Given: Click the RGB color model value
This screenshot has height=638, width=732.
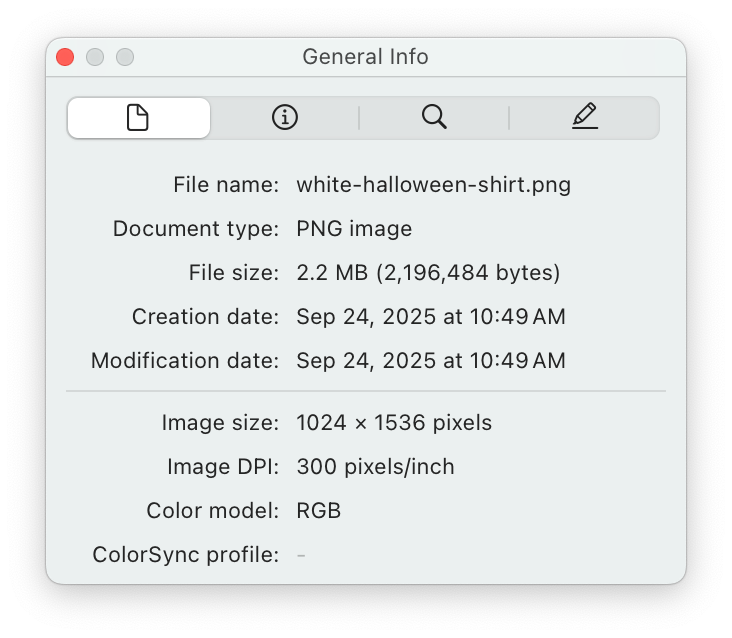Looking at the screenshot, I should (319, 511).
